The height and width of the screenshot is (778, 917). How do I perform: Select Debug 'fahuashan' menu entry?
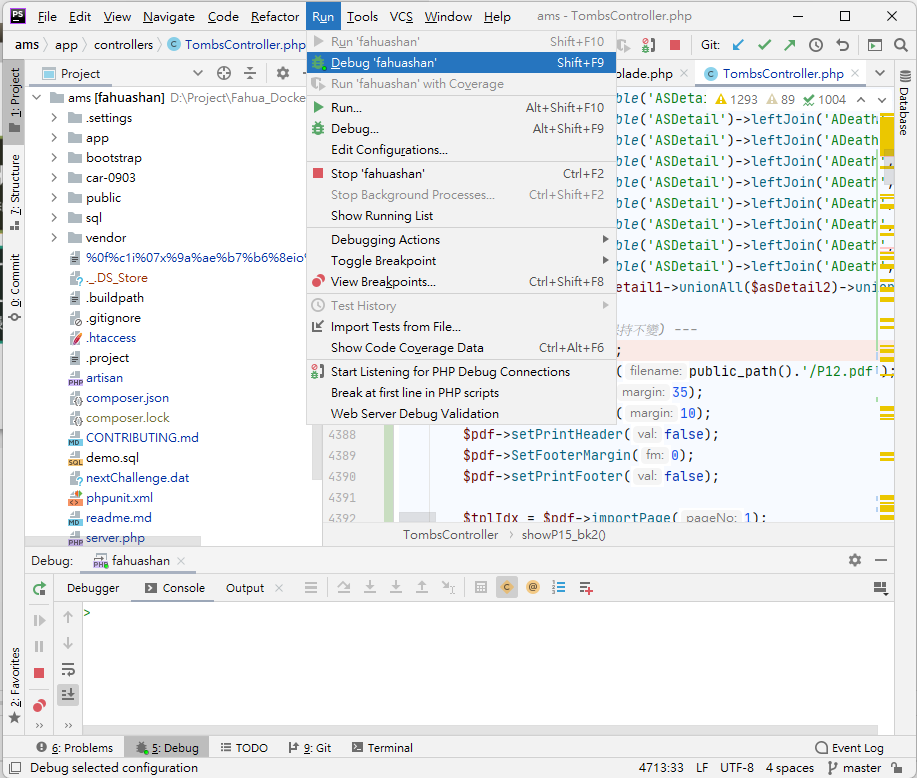(x=384, y=63)
